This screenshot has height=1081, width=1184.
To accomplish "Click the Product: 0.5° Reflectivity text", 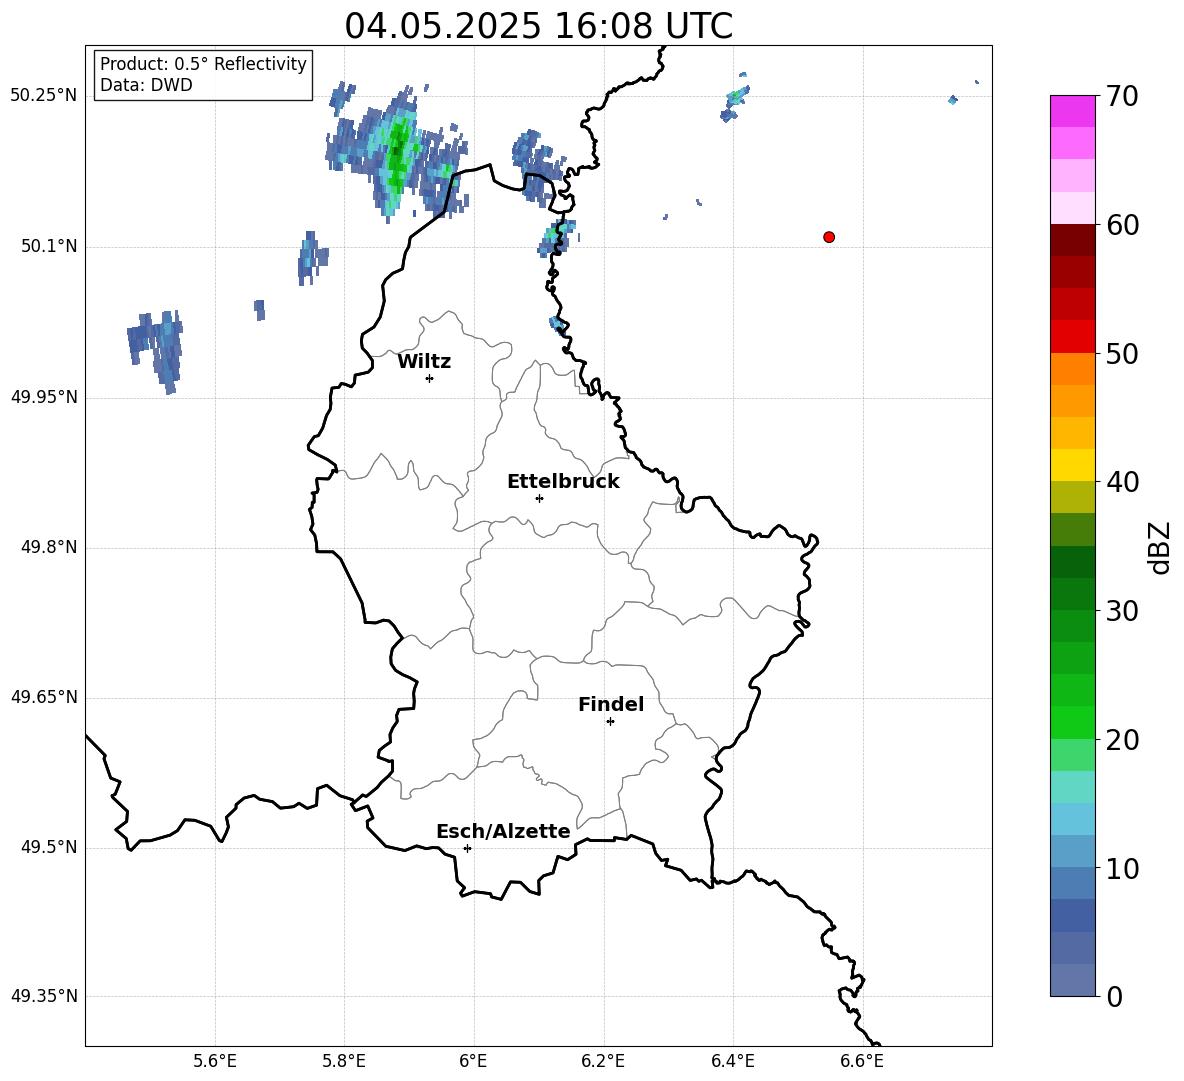I will [203, 63].
